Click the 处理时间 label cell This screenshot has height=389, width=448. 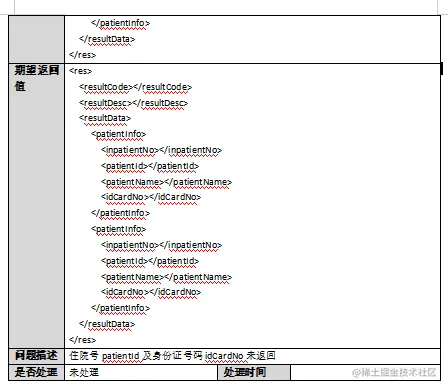click(x=254, y=372)
